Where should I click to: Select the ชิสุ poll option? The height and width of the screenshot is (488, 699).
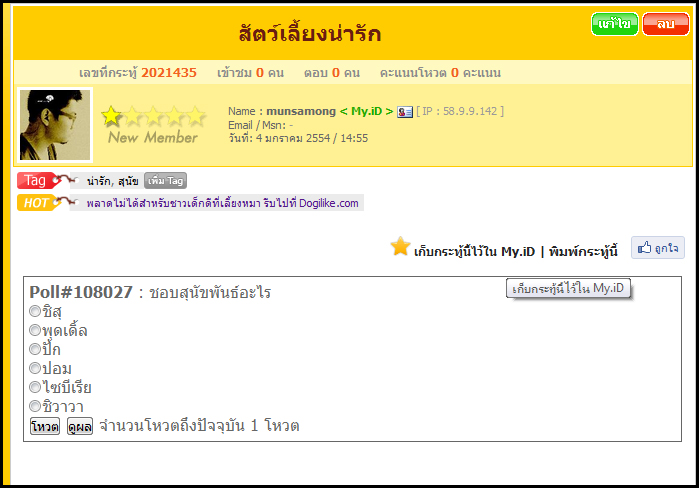pyautogui.click(x=35, y=311)
